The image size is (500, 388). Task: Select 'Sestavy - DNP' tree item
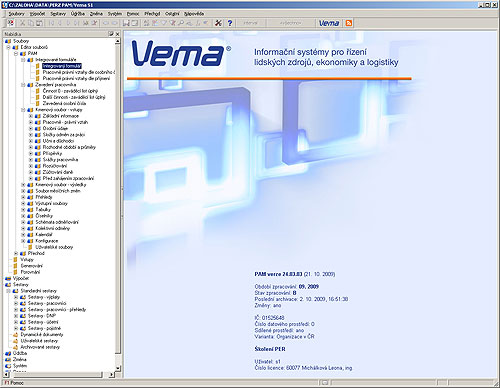(x=42, y=316)
